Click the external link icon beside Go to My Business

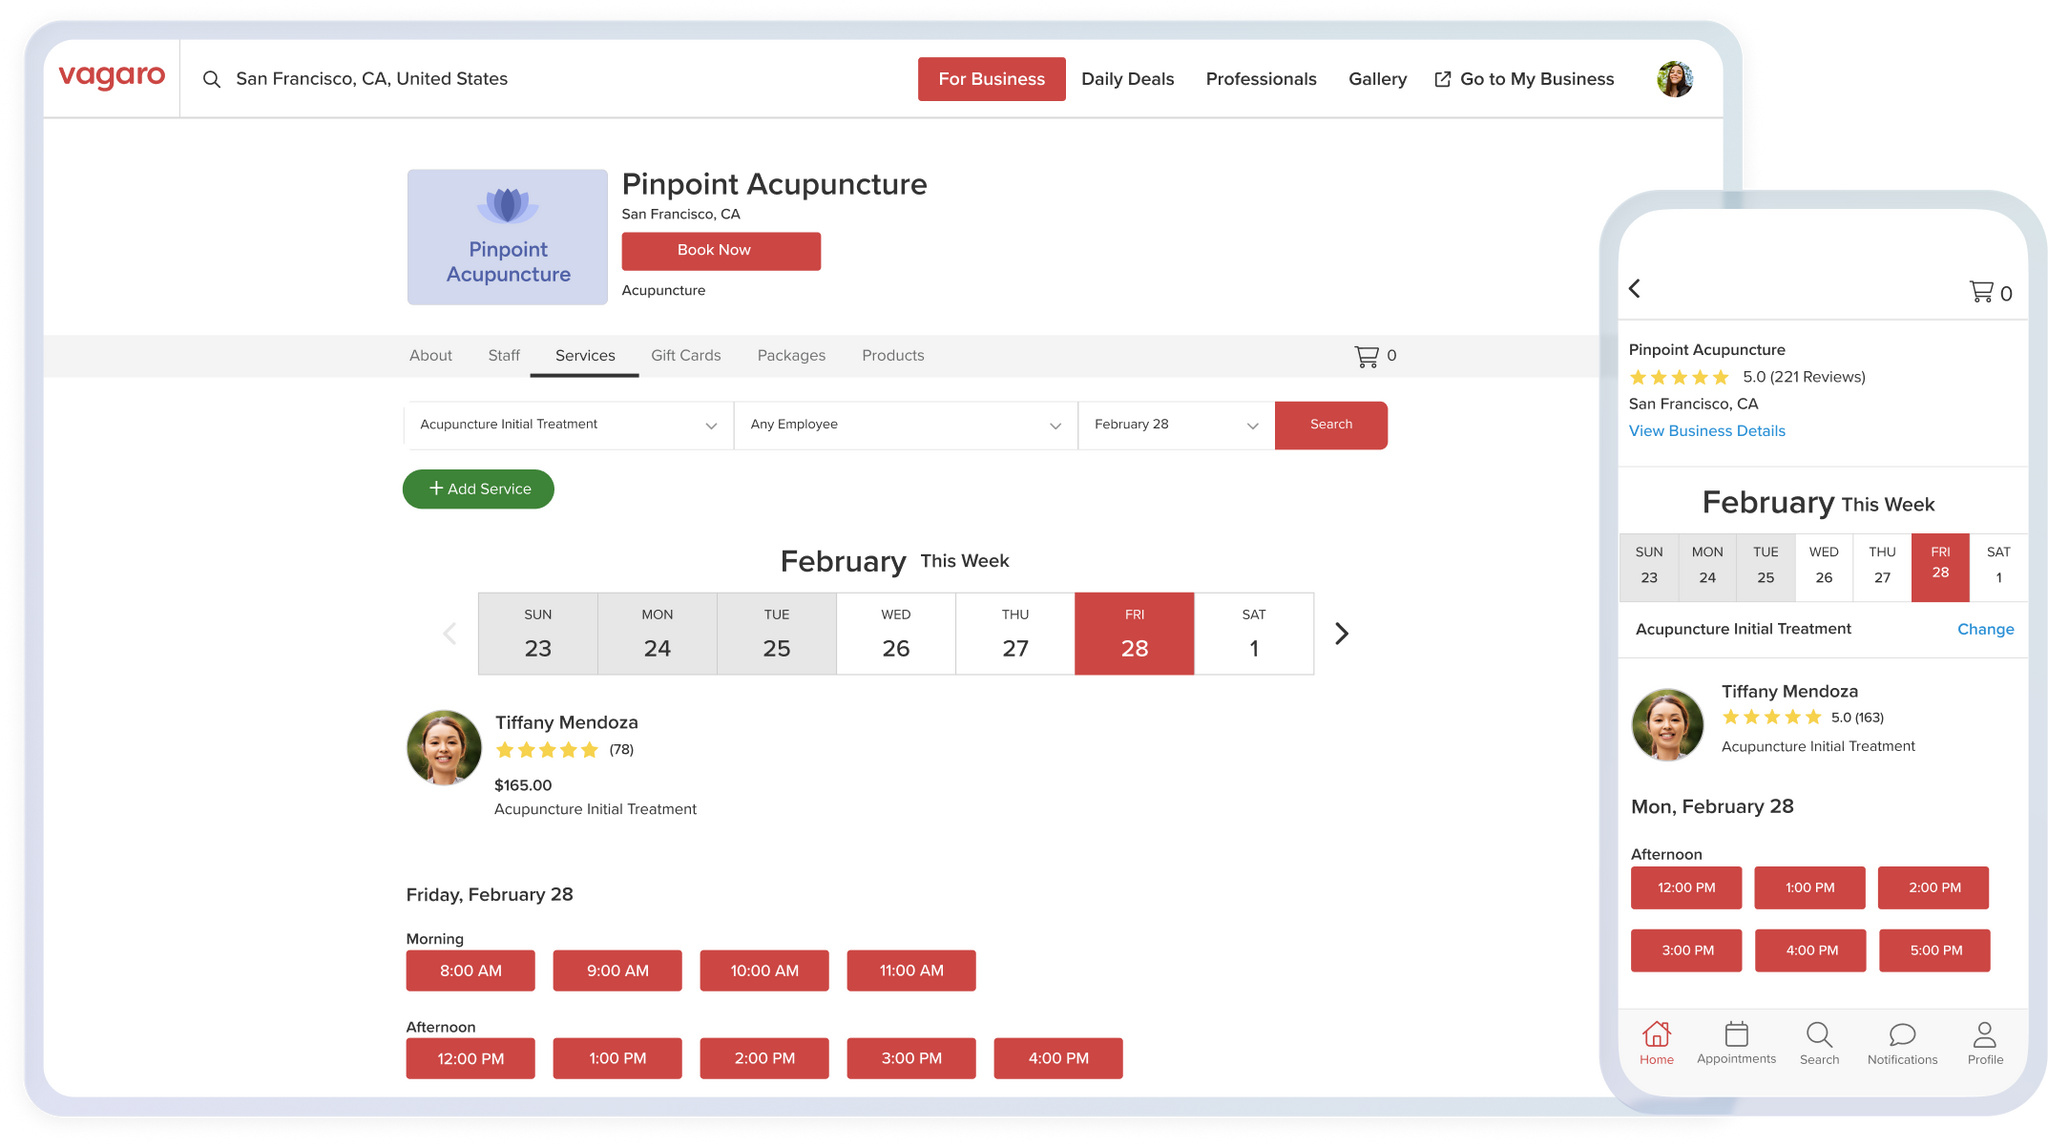1442,79
